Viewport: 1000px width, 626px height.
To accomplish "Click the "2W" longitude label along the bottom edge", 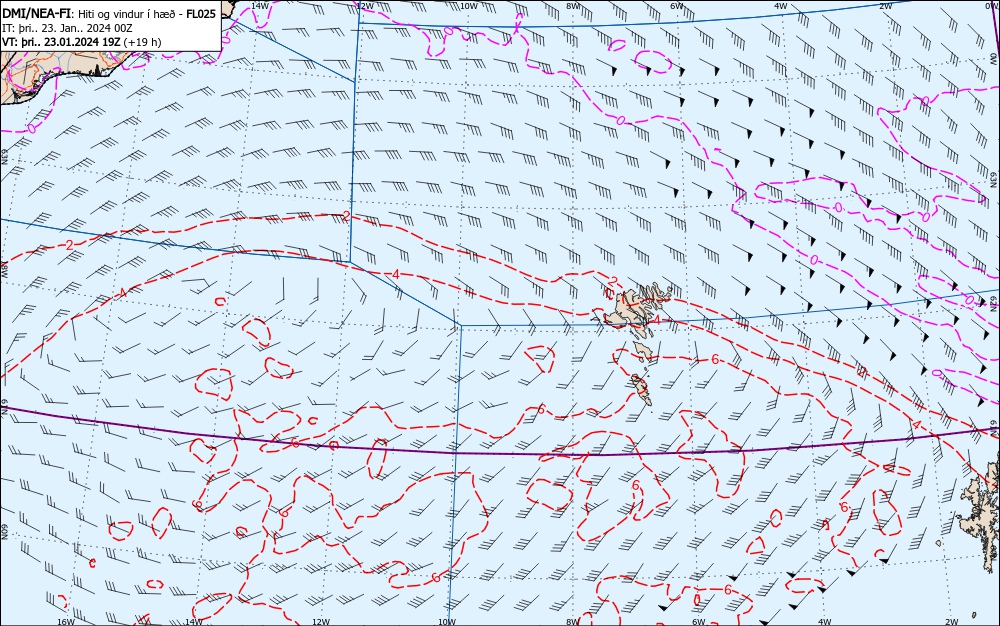I will point(952,622).
